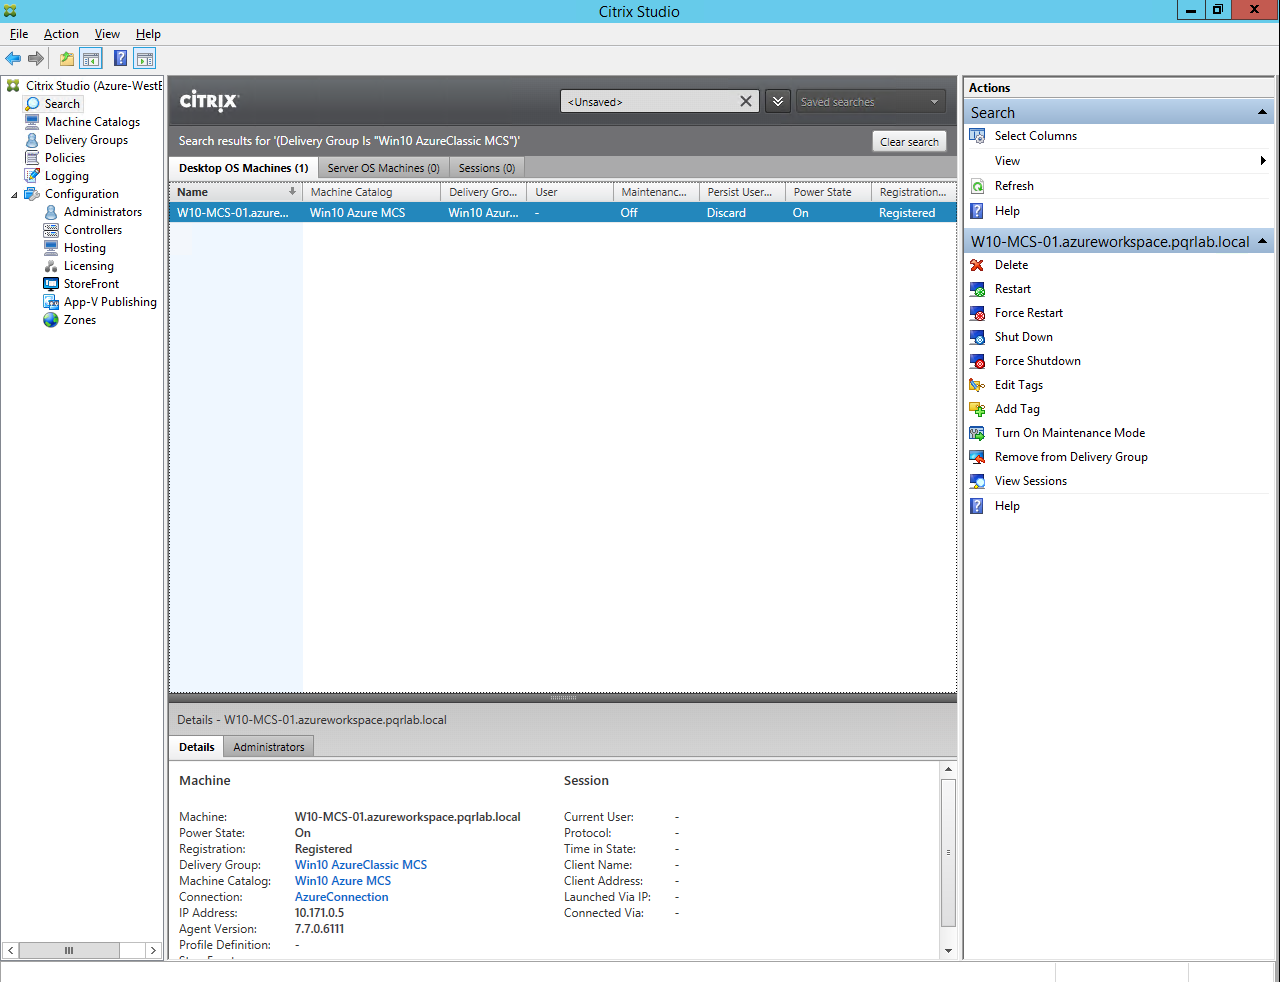The height and width of the screenshot is (982, 1280).
Task: Open the View submenu arrow
Action: (x=1262, y=161)
